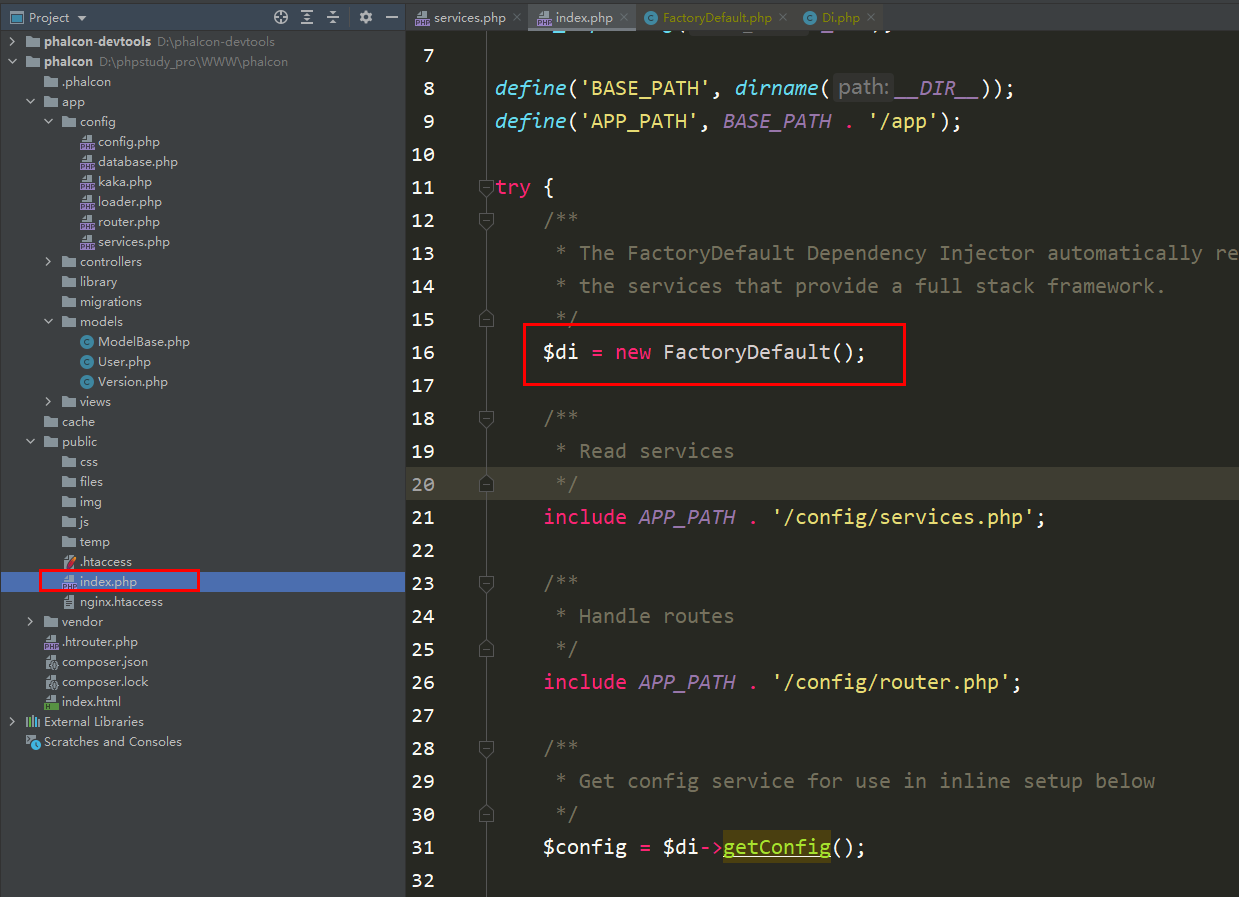The width and height of the screenshot is (1239, 897).
Task: Select Version.php model file
Action: pyautogui.click(x=132, y=382)
